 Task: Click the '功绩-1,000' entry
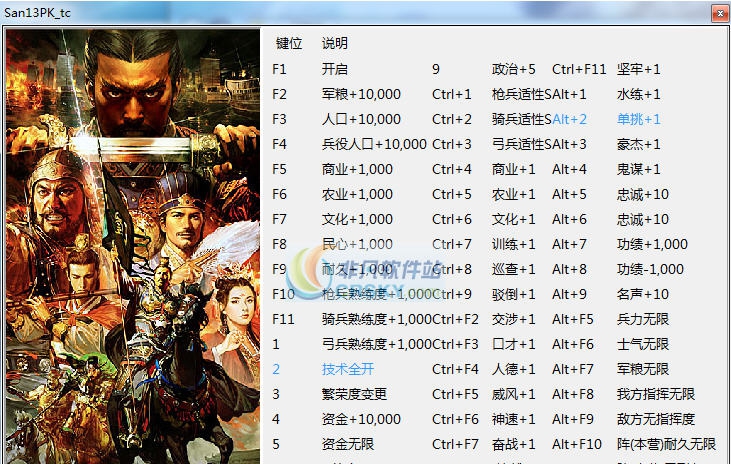(650, 270)
